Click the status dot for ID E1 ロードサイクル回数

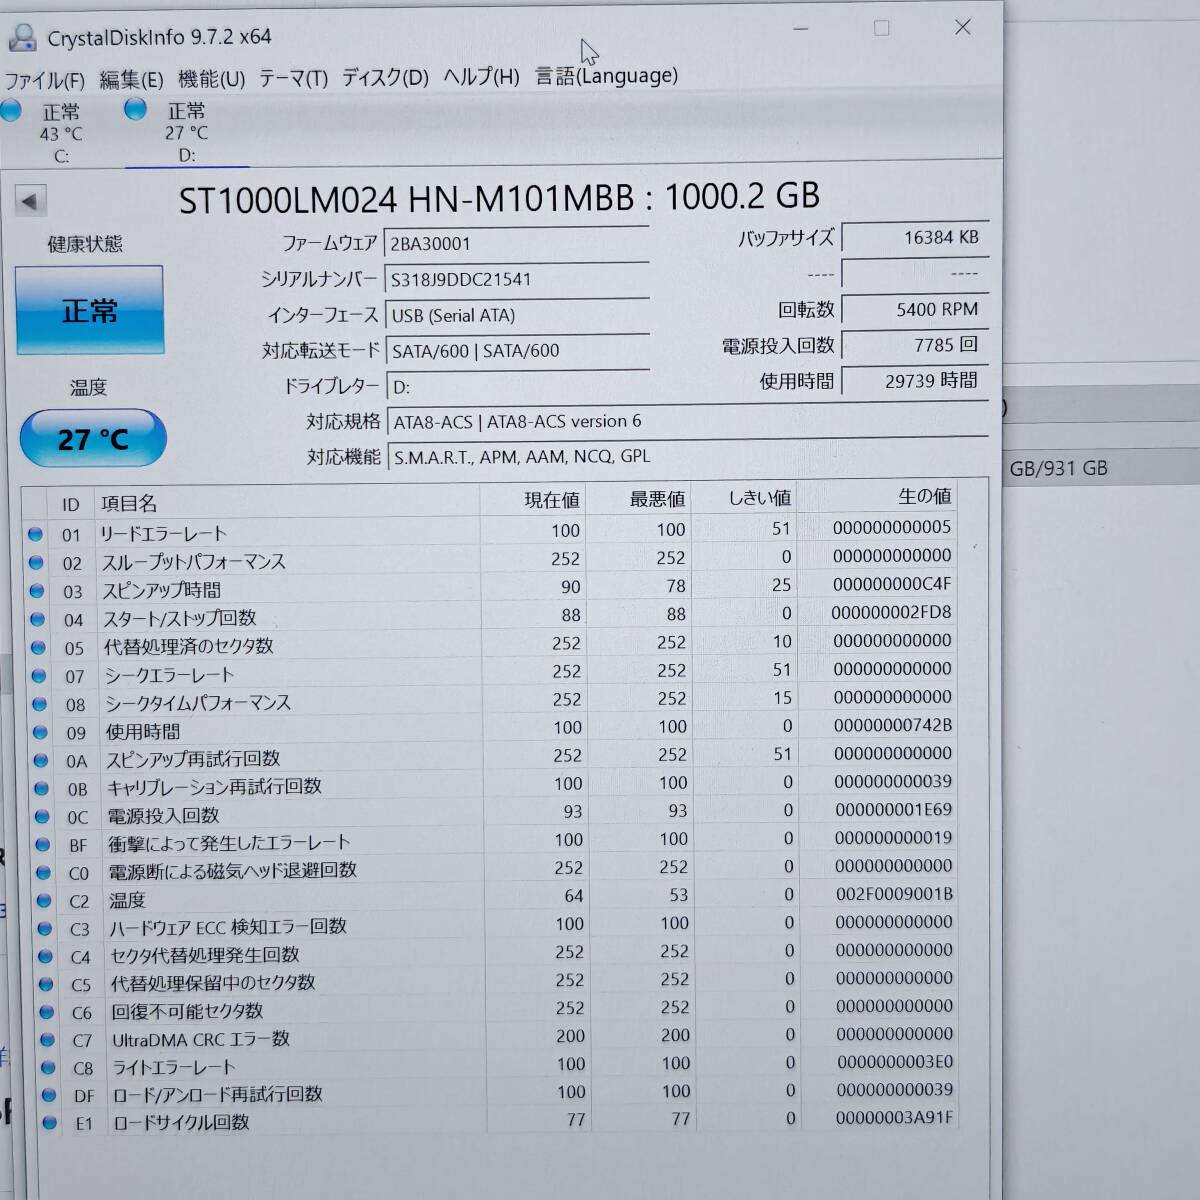50,1123
